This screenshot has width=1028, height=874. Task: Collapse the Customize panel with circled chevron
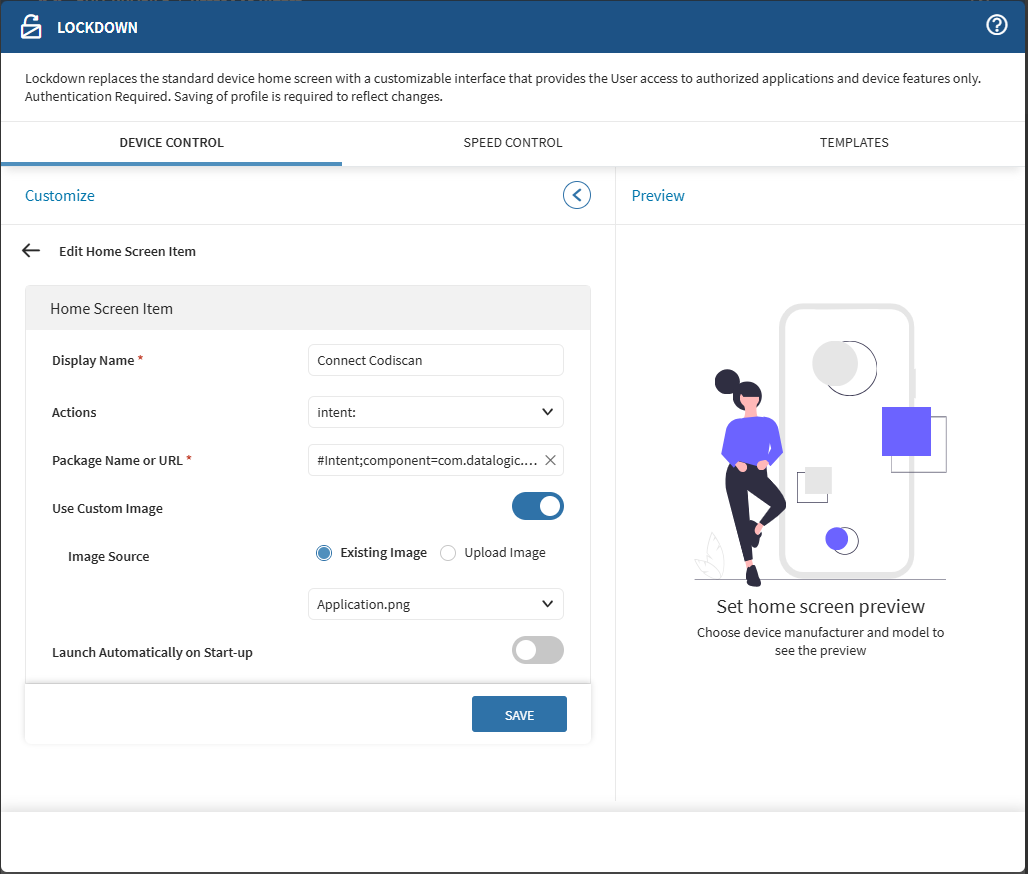[x=577, y=195]
